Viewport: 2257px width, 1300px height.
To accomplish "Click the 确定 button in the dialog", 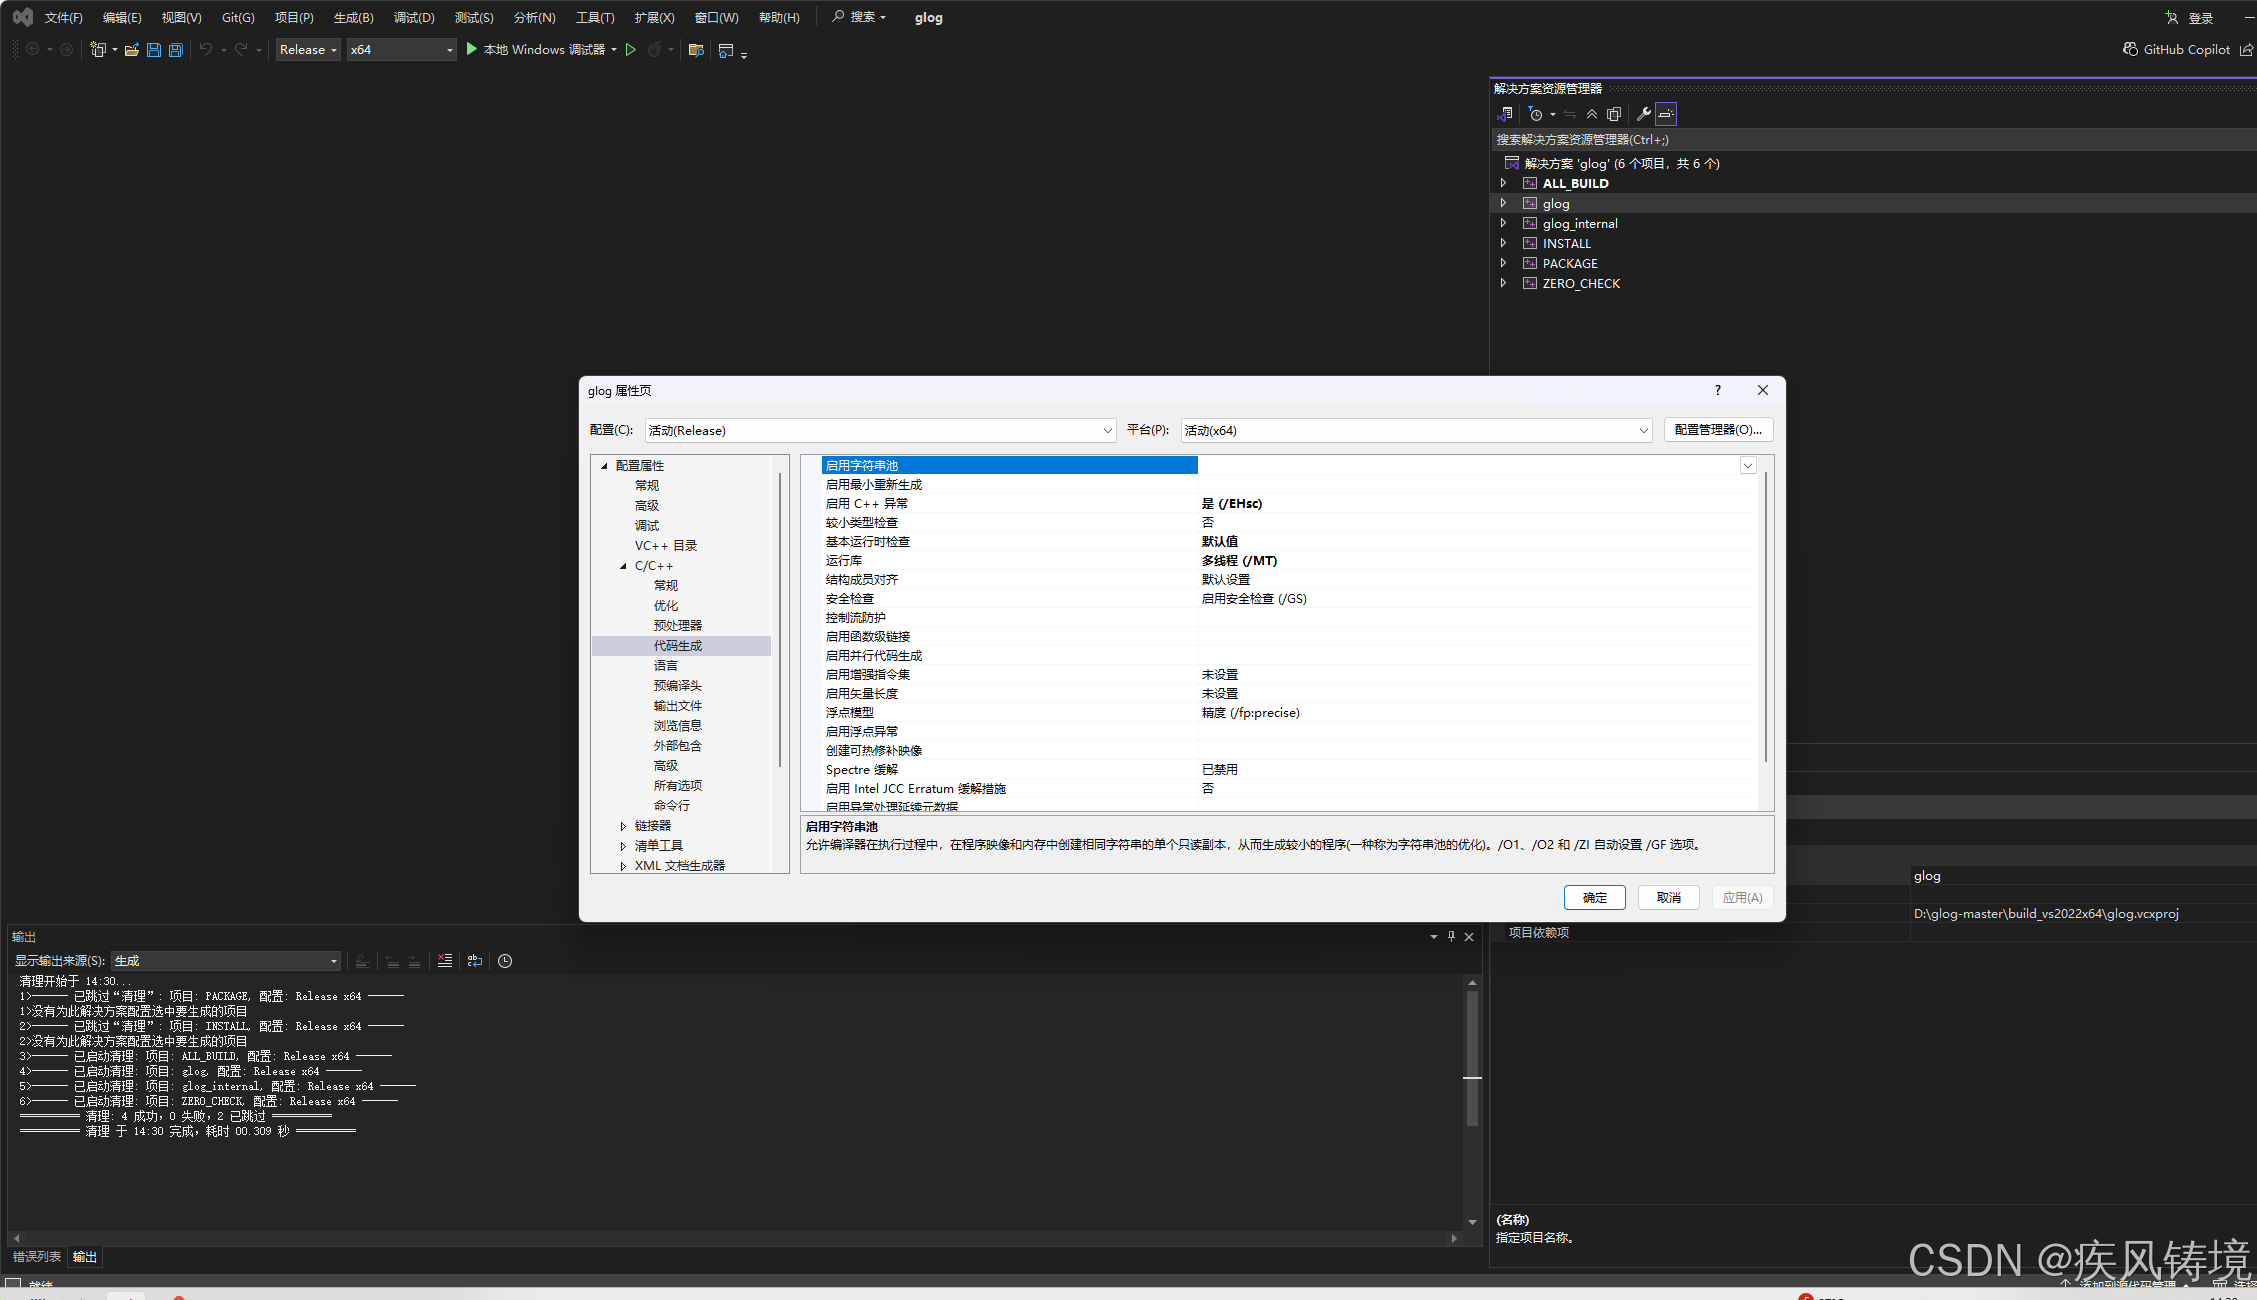I will [x=1594, y=898].
